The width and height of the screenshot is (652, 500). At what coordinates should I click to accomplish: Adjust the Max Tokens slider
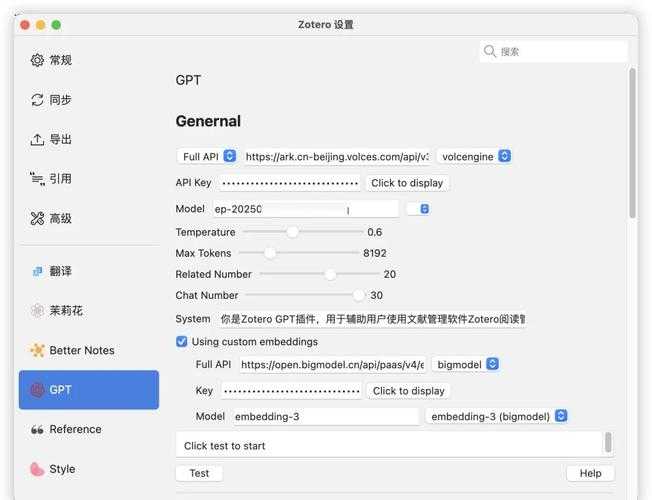(298, 252)
